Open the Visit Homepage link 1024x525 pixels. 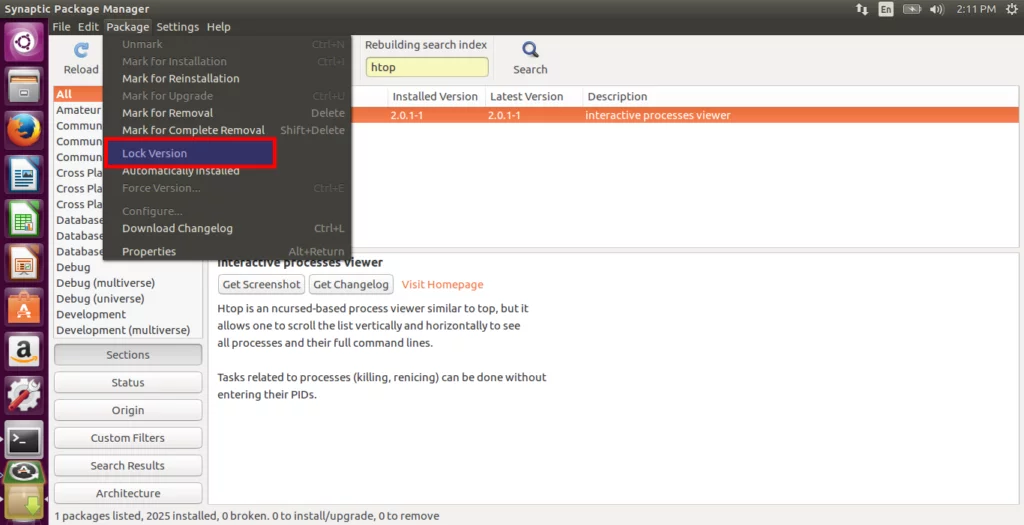tap(442, 285)
